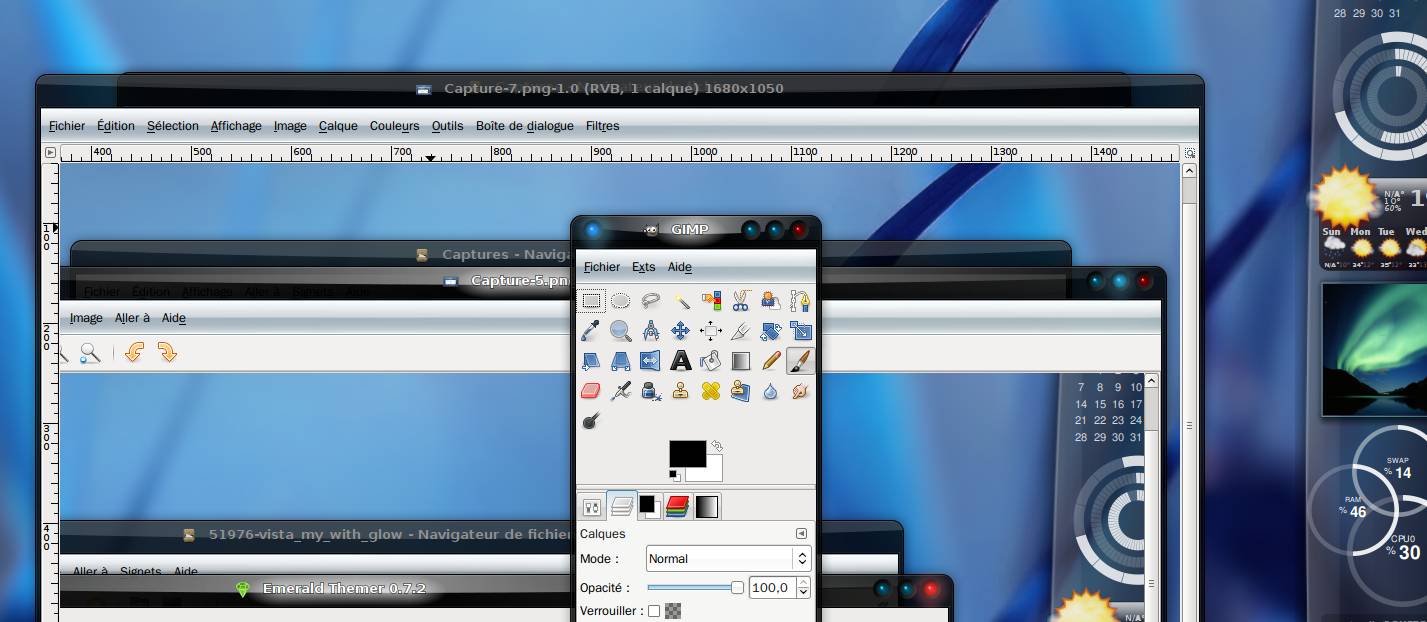1427x622 pixels.
Task: Swap foreground and background colors arrow
Action: pyautogui.click(x=716, y=446)
